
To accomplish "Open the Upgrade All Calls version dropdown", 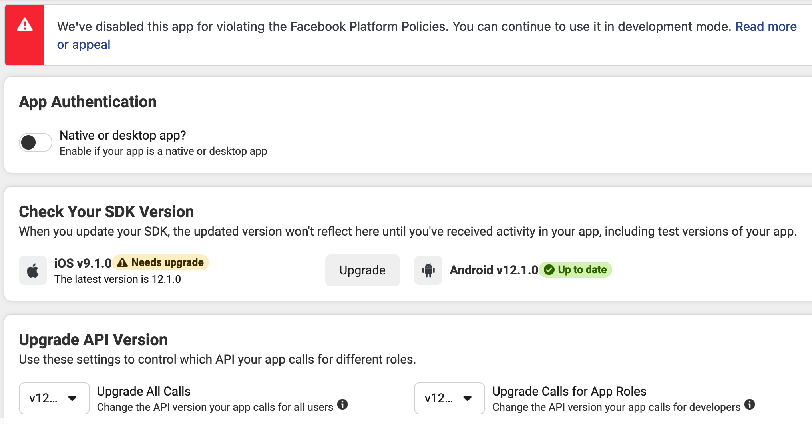I will 54,398.
